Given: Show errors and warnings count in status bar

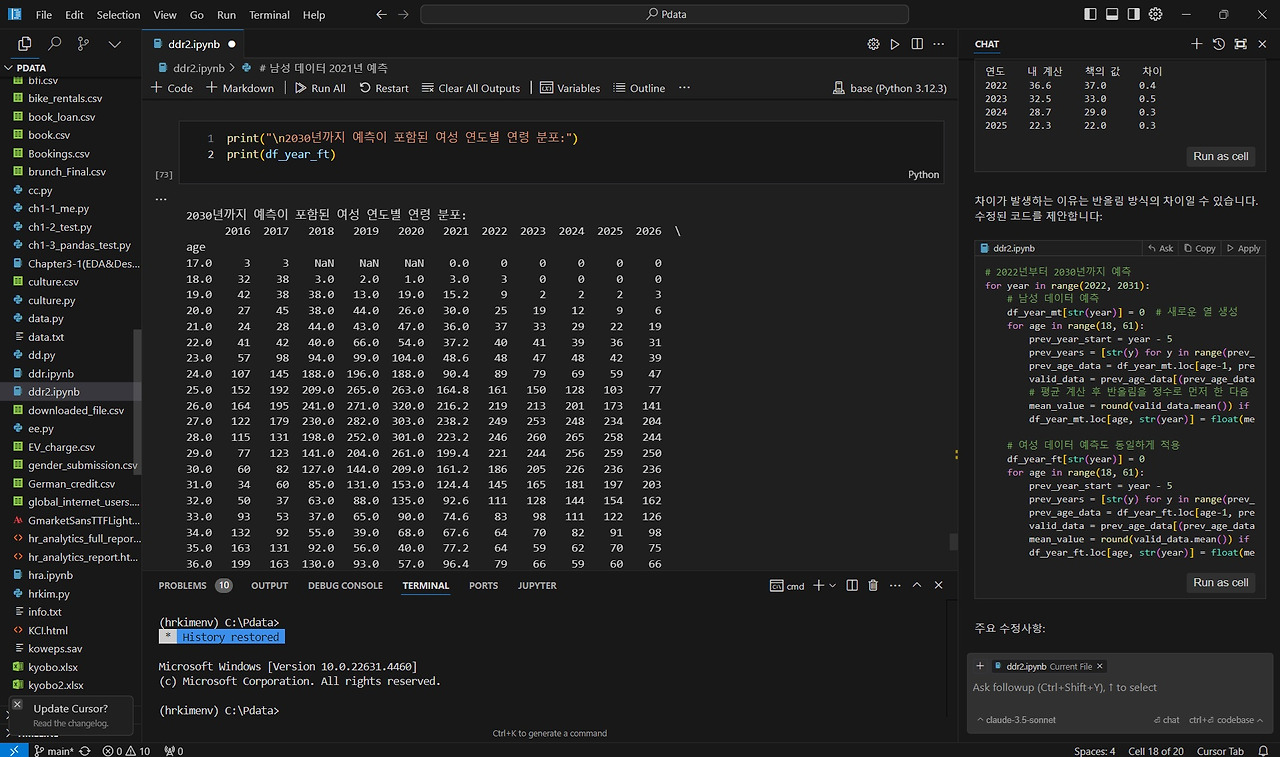Looking at the screenshot, I should pos(126,751).
